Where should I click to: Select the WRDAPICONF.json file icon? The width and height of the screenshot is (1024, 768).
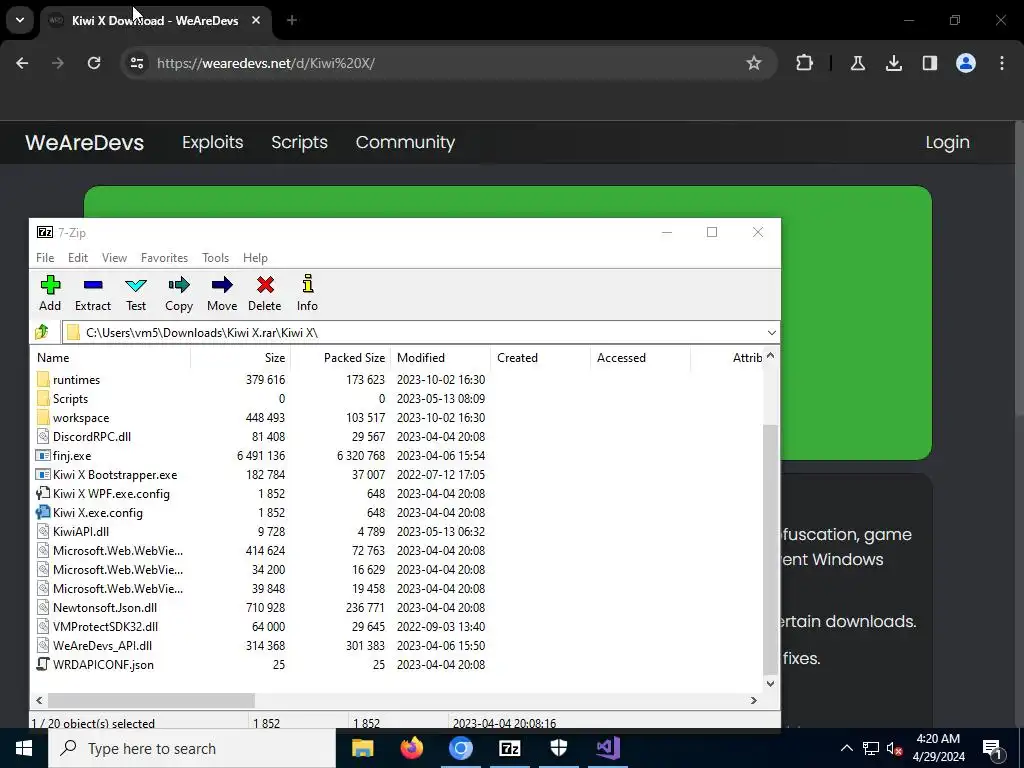42,665
